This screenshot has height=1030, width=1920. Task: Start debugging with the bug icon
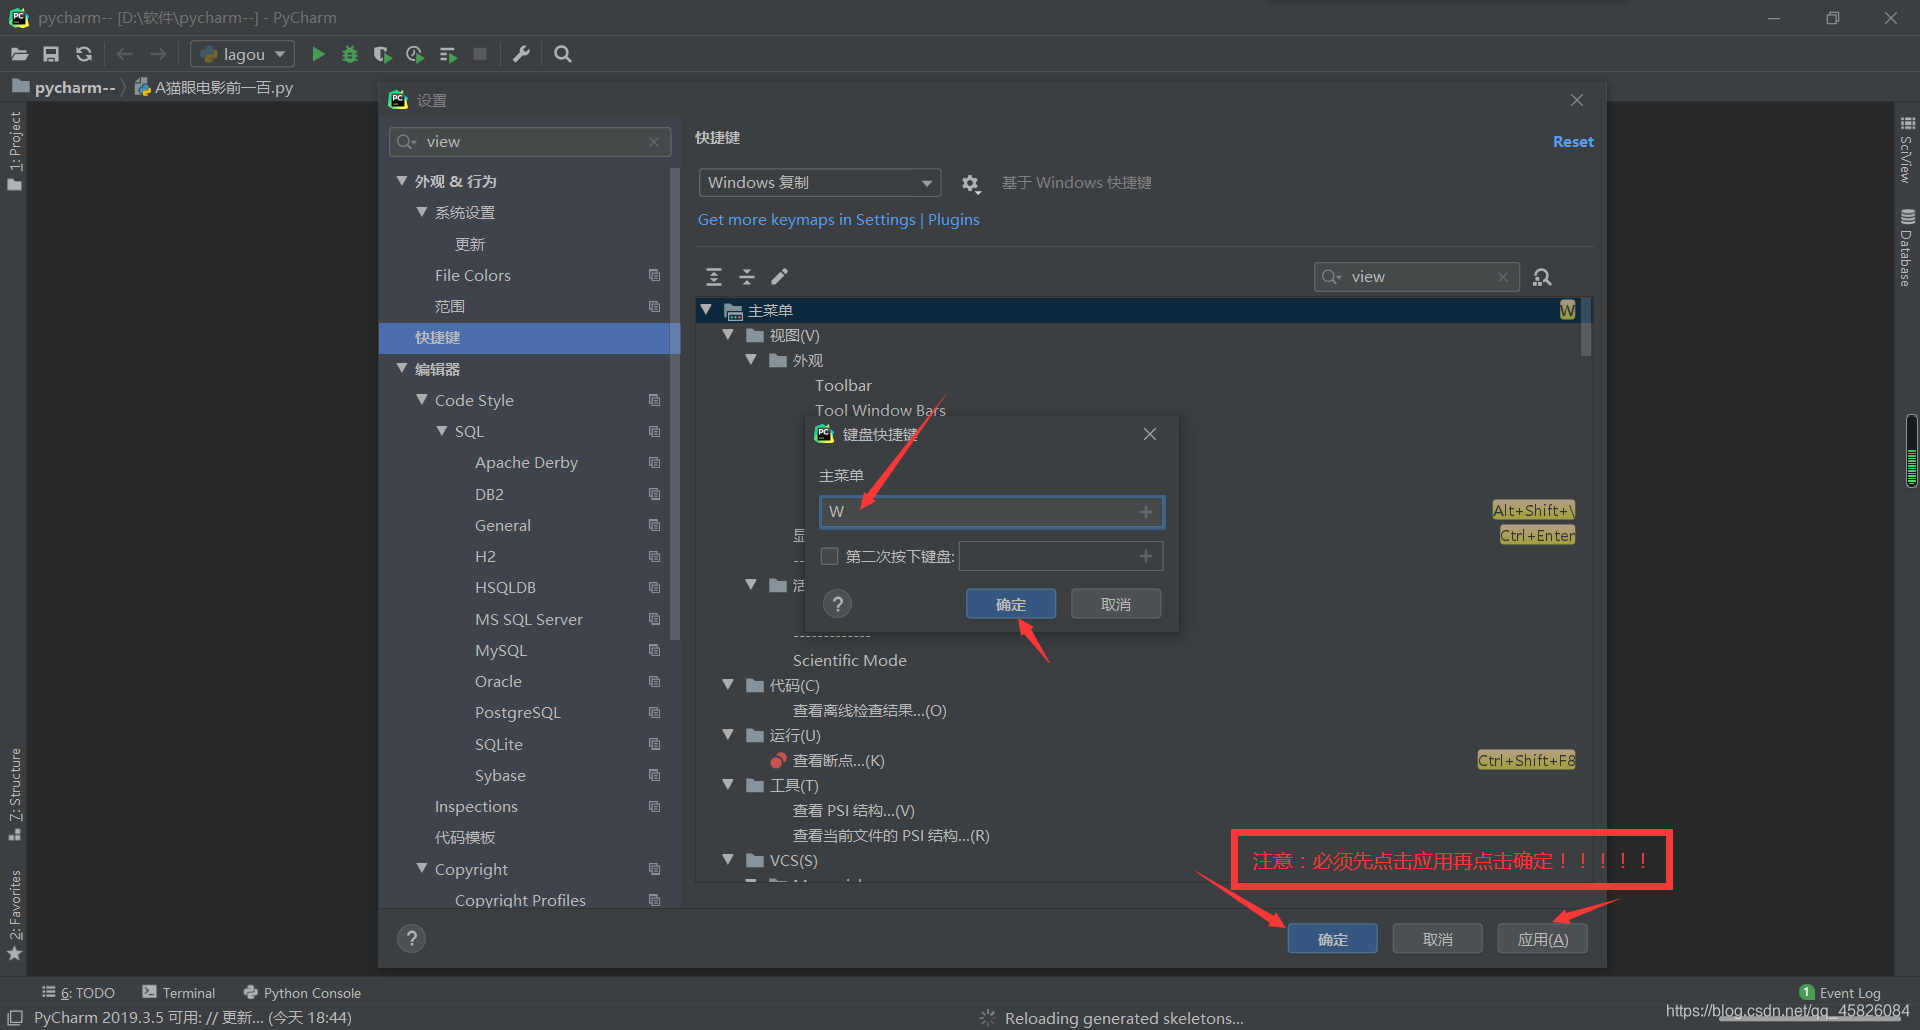pyautogui.click(x=350, y=54)
